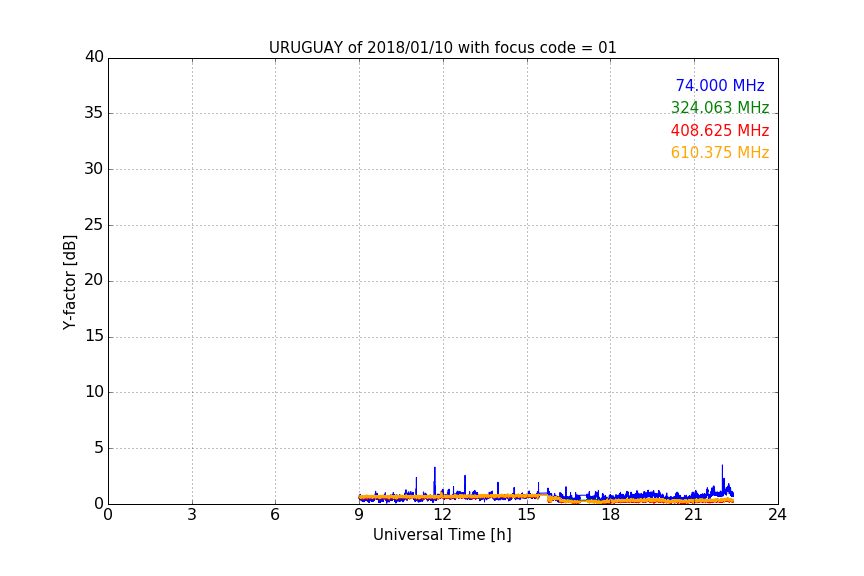Select the orange 610.375 MHz legend label

click(720, 153)
